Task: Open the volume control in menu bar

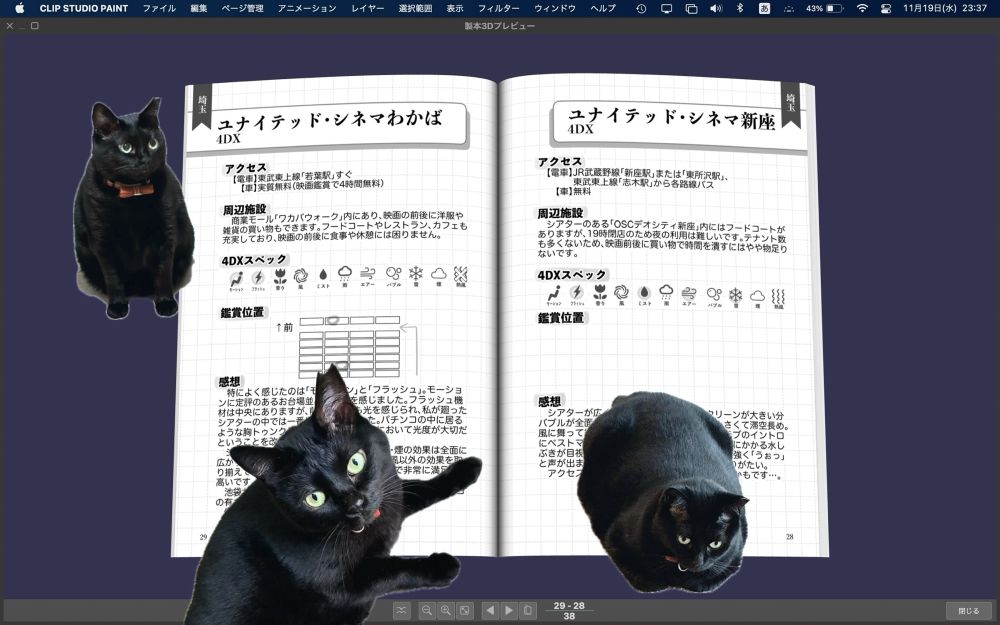Action: 716,8
